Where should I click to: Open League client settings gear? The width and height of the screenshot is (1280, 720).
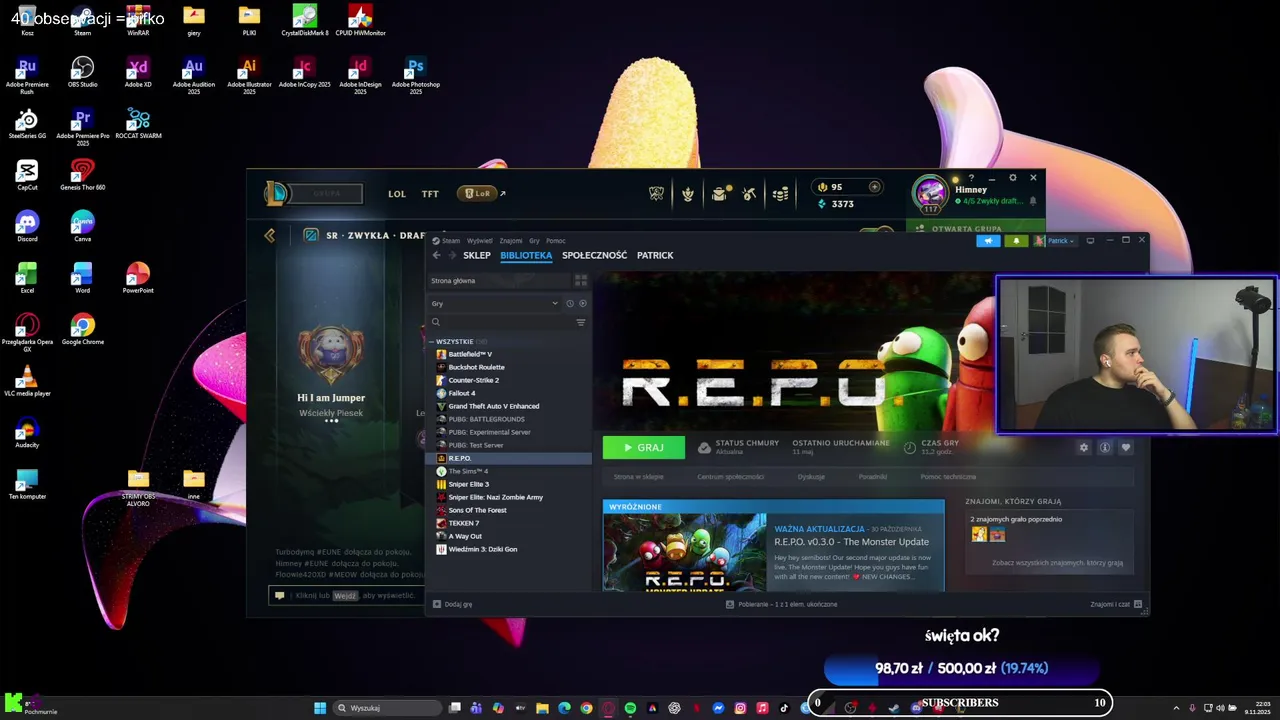1012,178
